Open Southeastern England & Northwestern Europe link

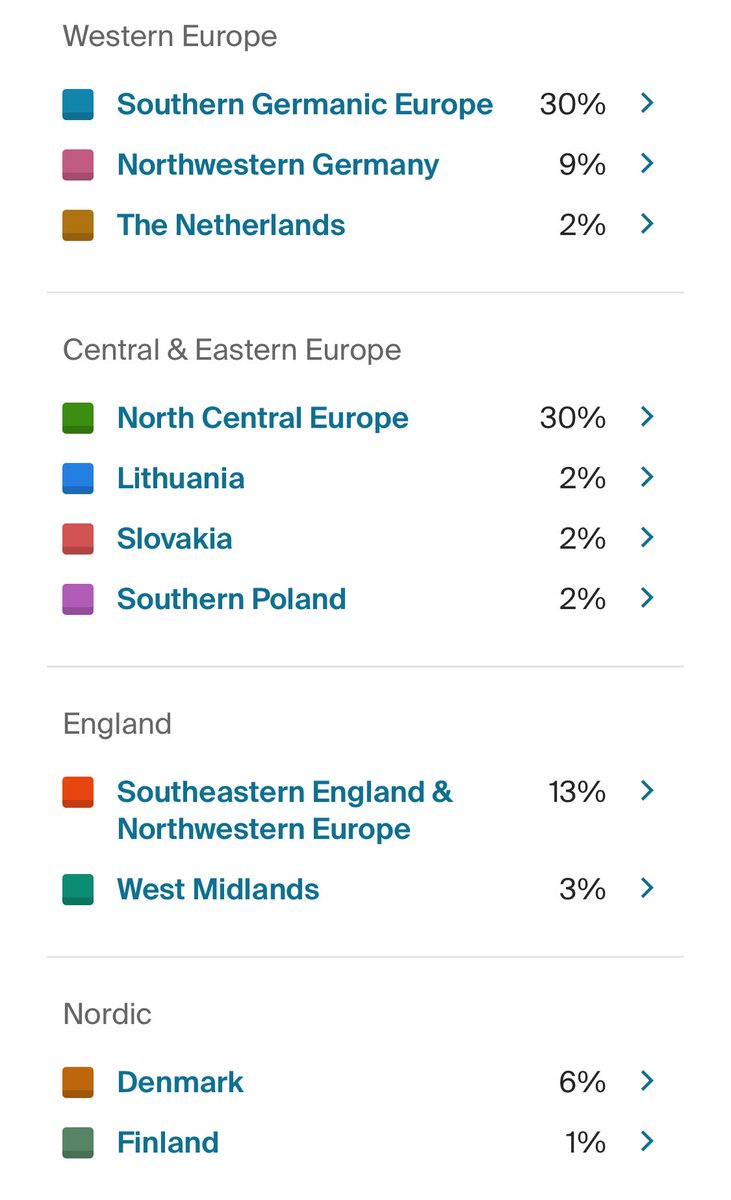[x=285, y=810]
